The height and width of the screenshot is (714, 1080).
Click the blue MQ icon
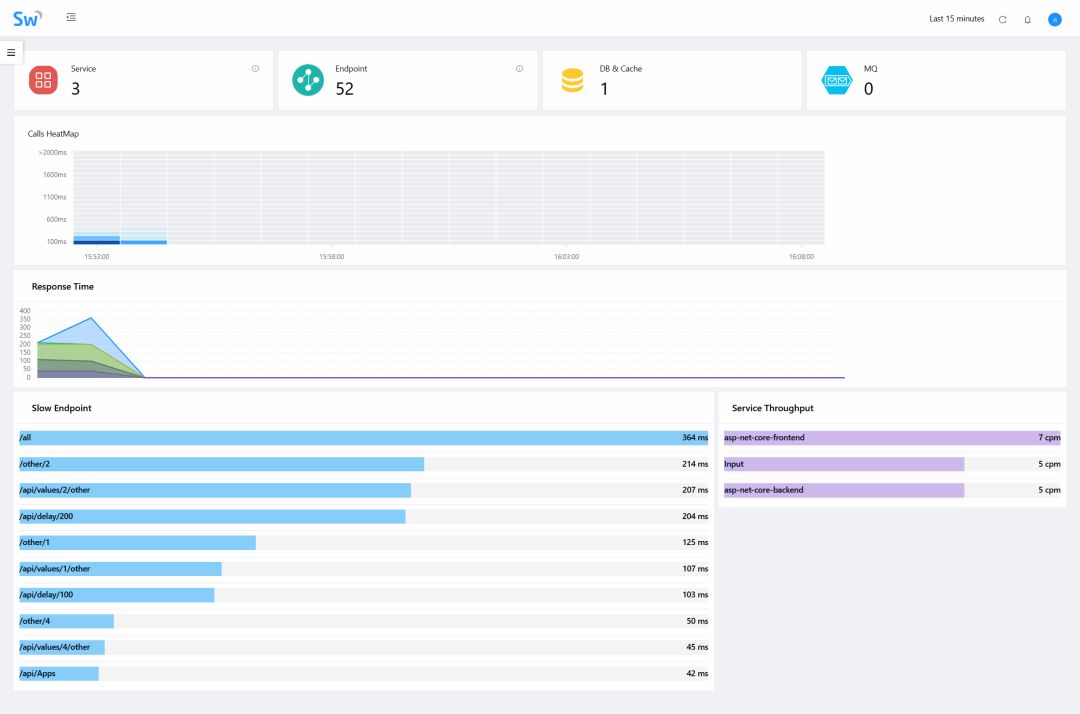(x=836, y=80)
